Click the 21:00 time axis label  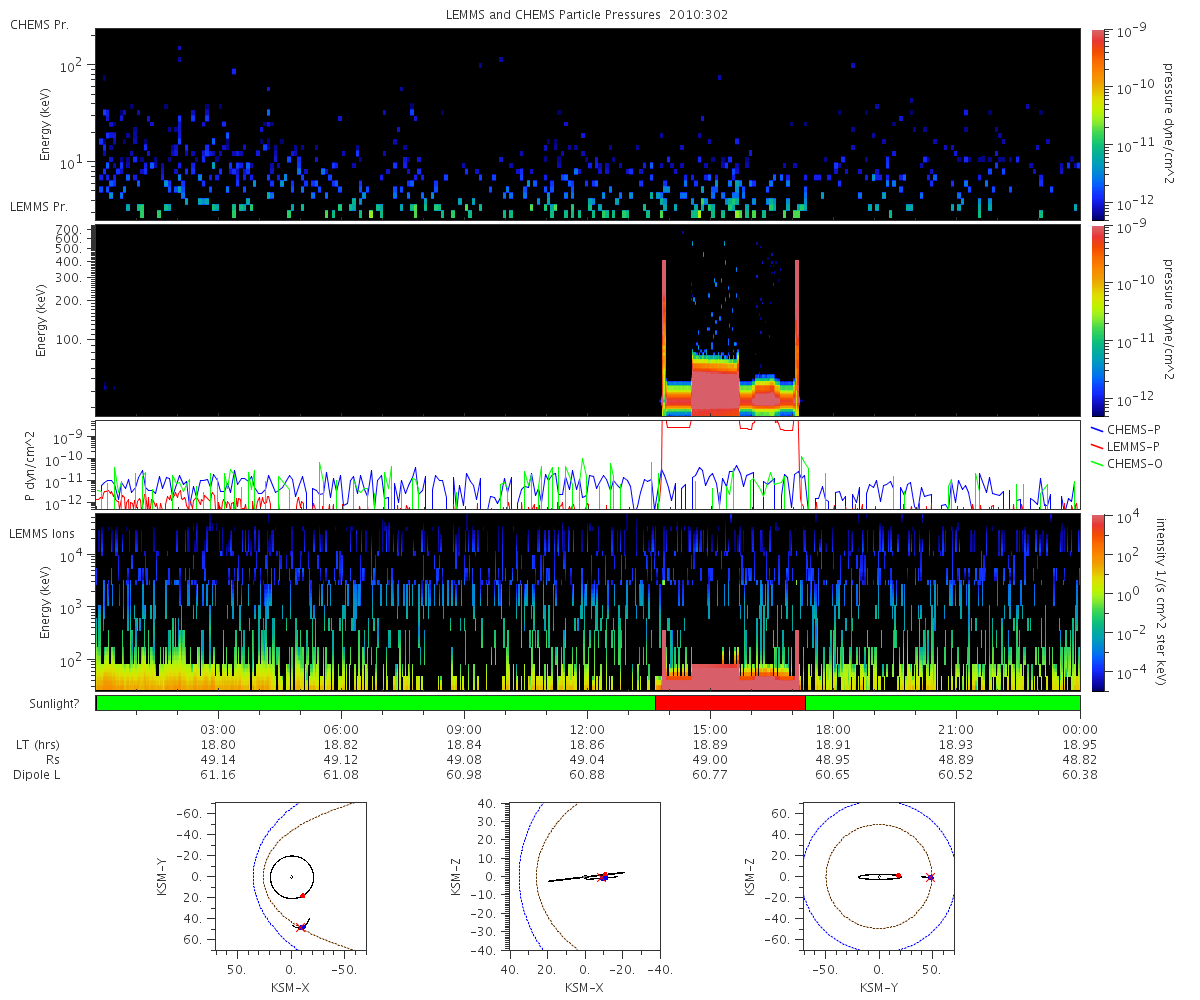click(957, 732)
